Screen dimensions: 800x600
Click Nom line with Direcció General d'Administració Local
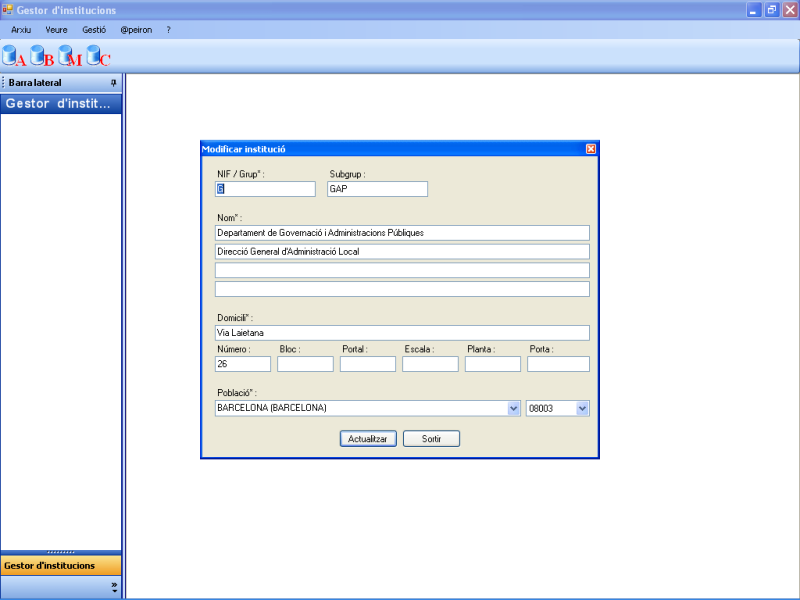point(402,252)
